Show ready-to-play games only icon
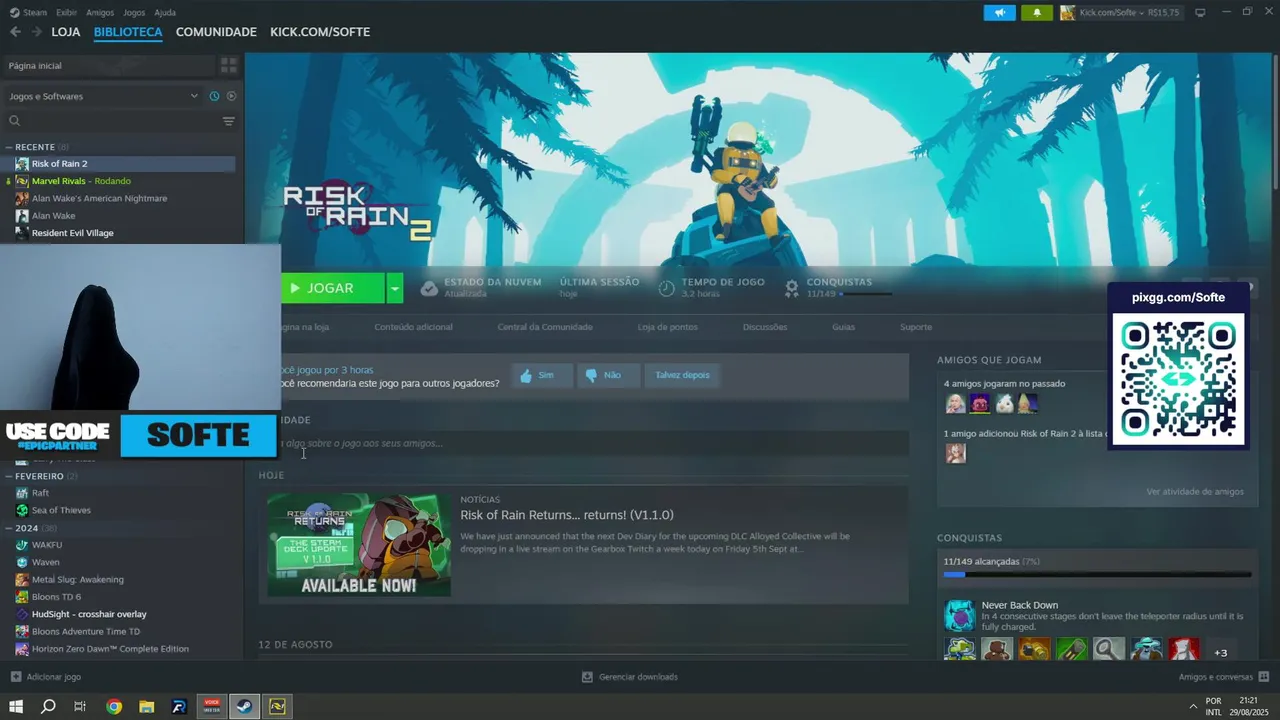This screenshot has height=720, width=1280. (231, 96)
